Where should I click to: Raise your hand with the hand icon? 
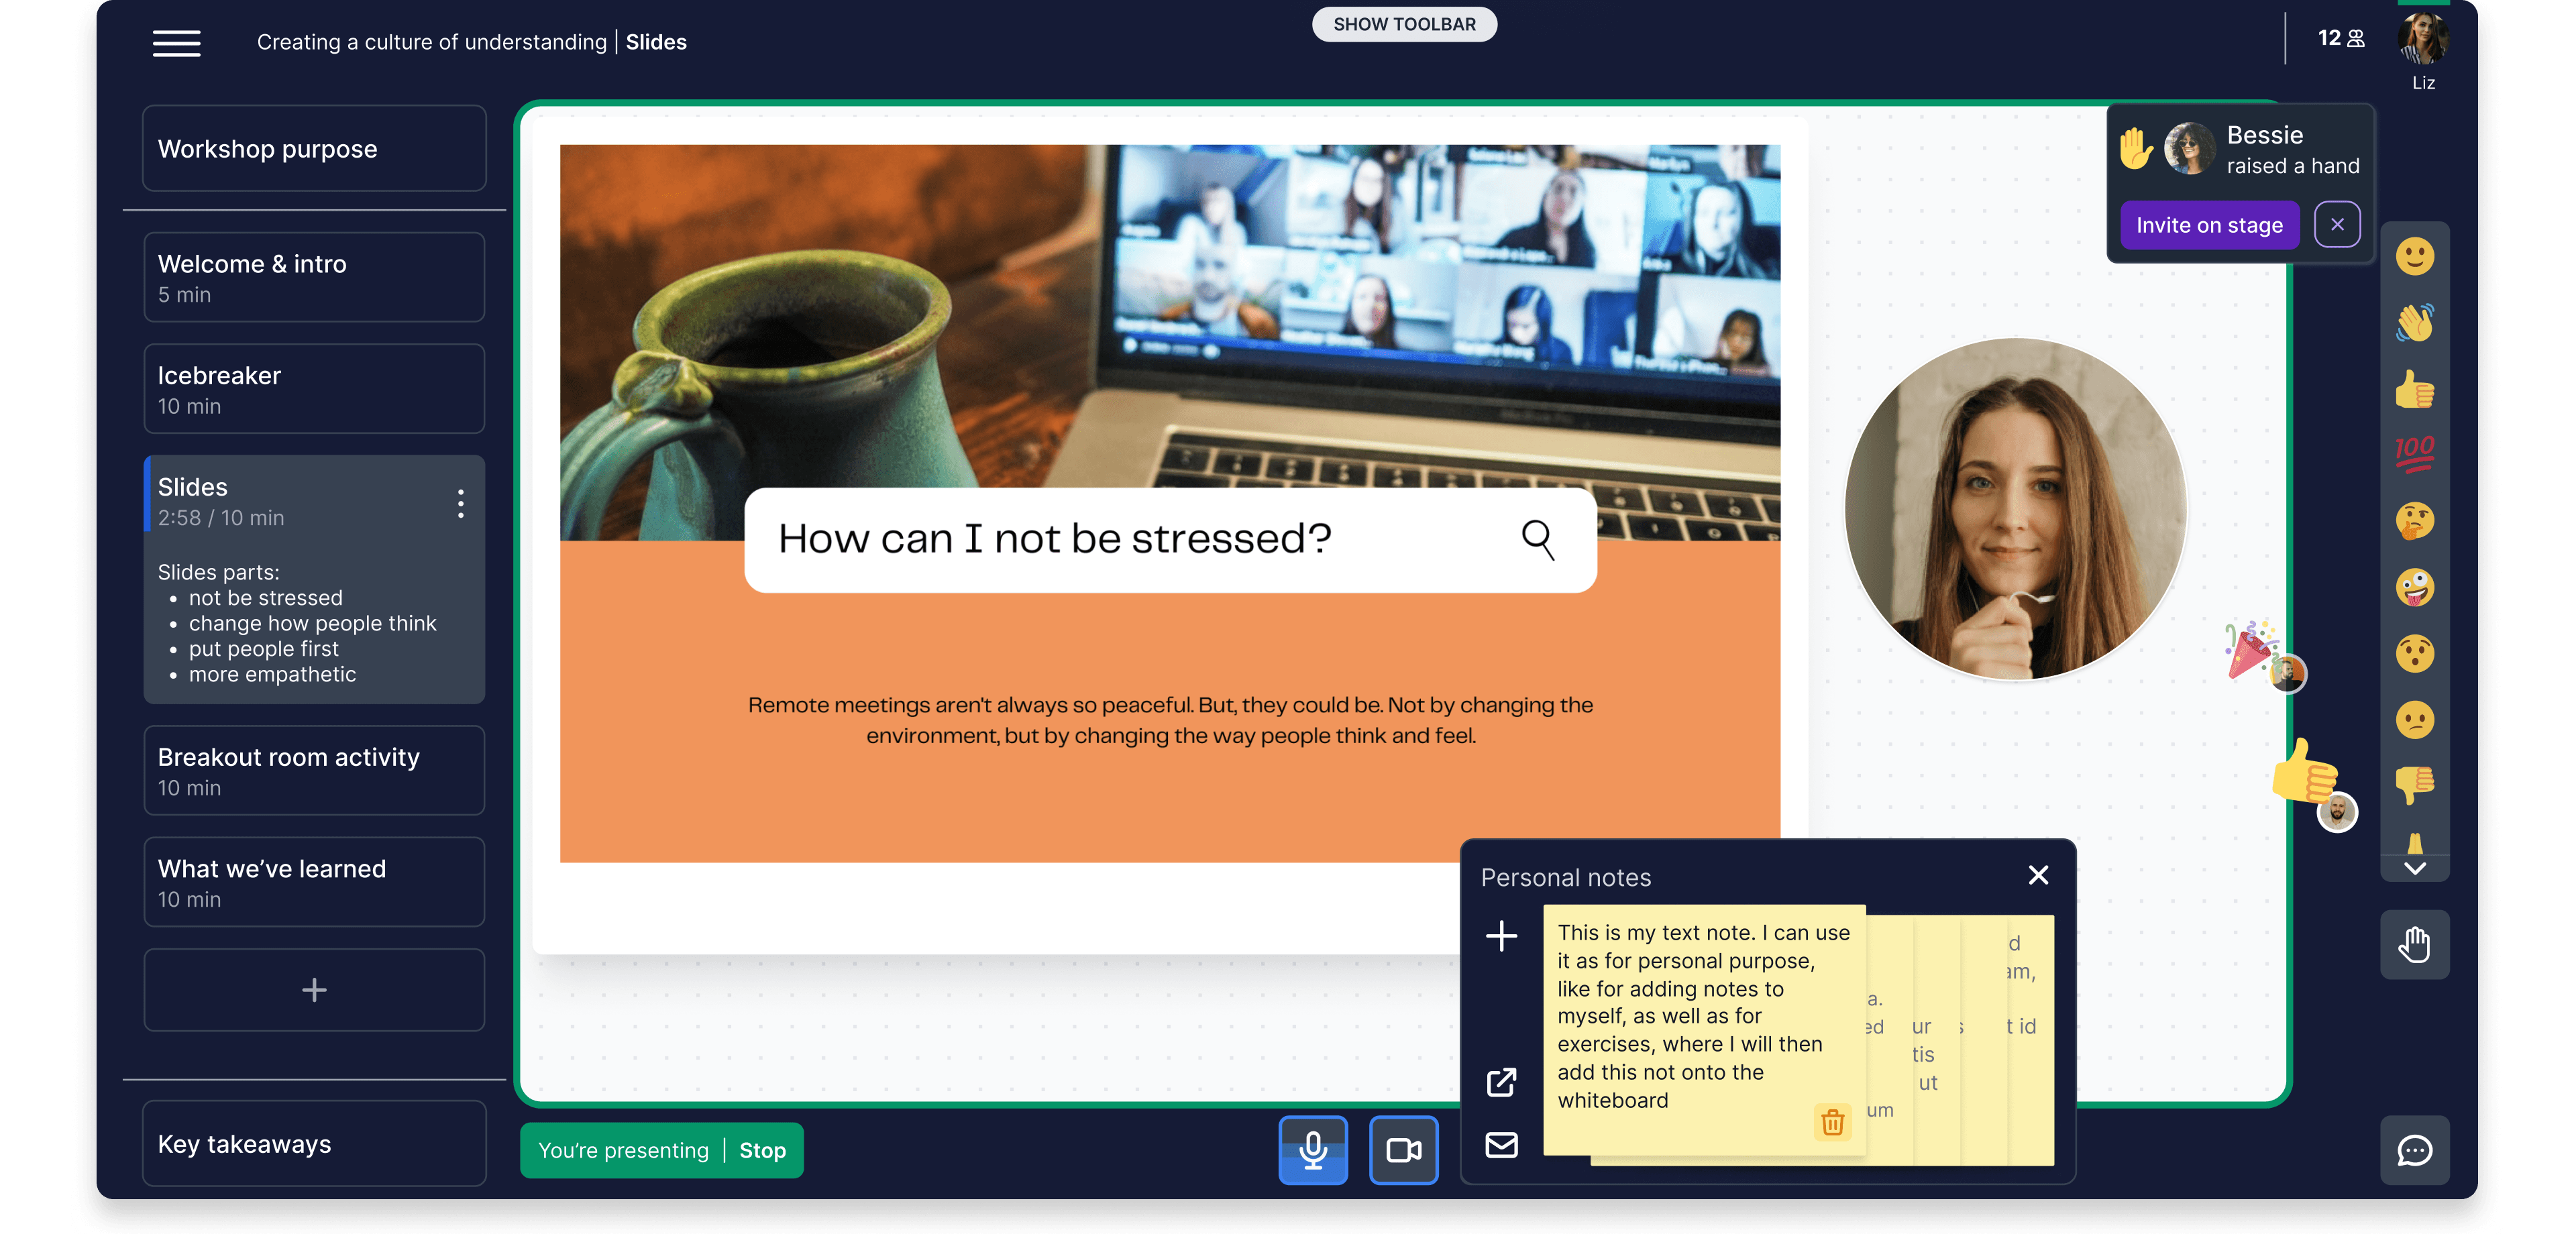2414,944
